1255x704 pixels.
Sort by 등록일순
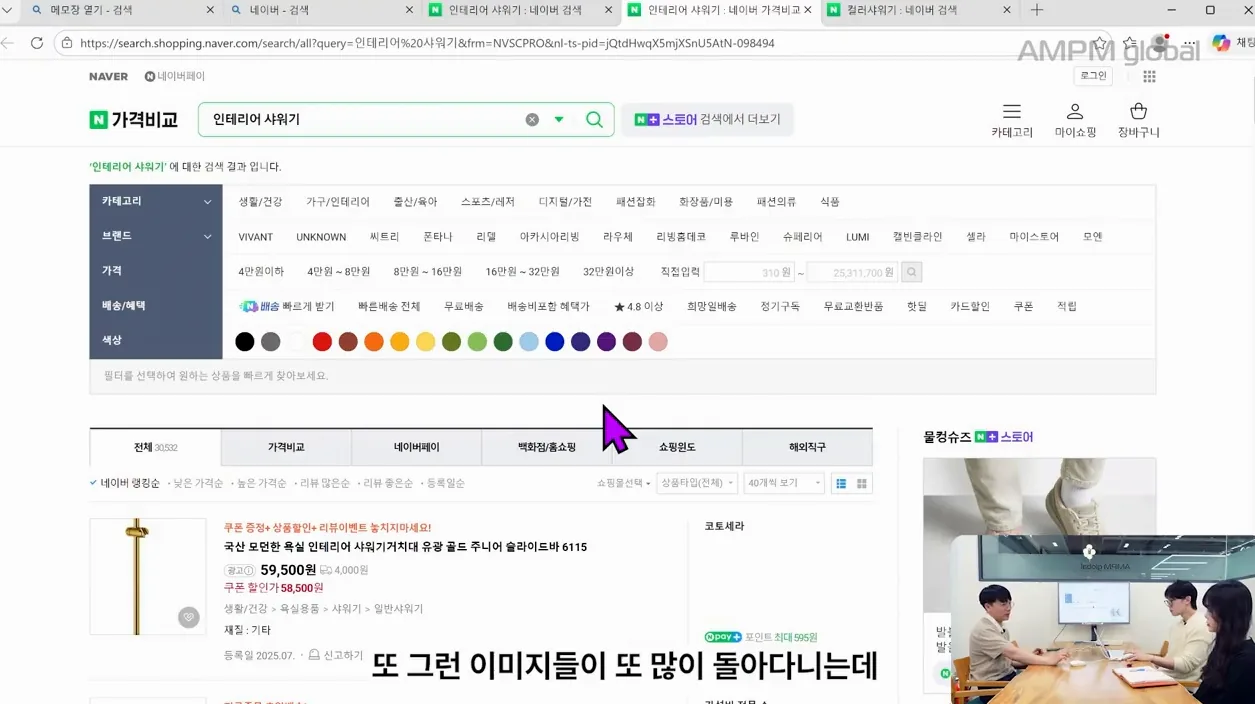coord(445,483)
